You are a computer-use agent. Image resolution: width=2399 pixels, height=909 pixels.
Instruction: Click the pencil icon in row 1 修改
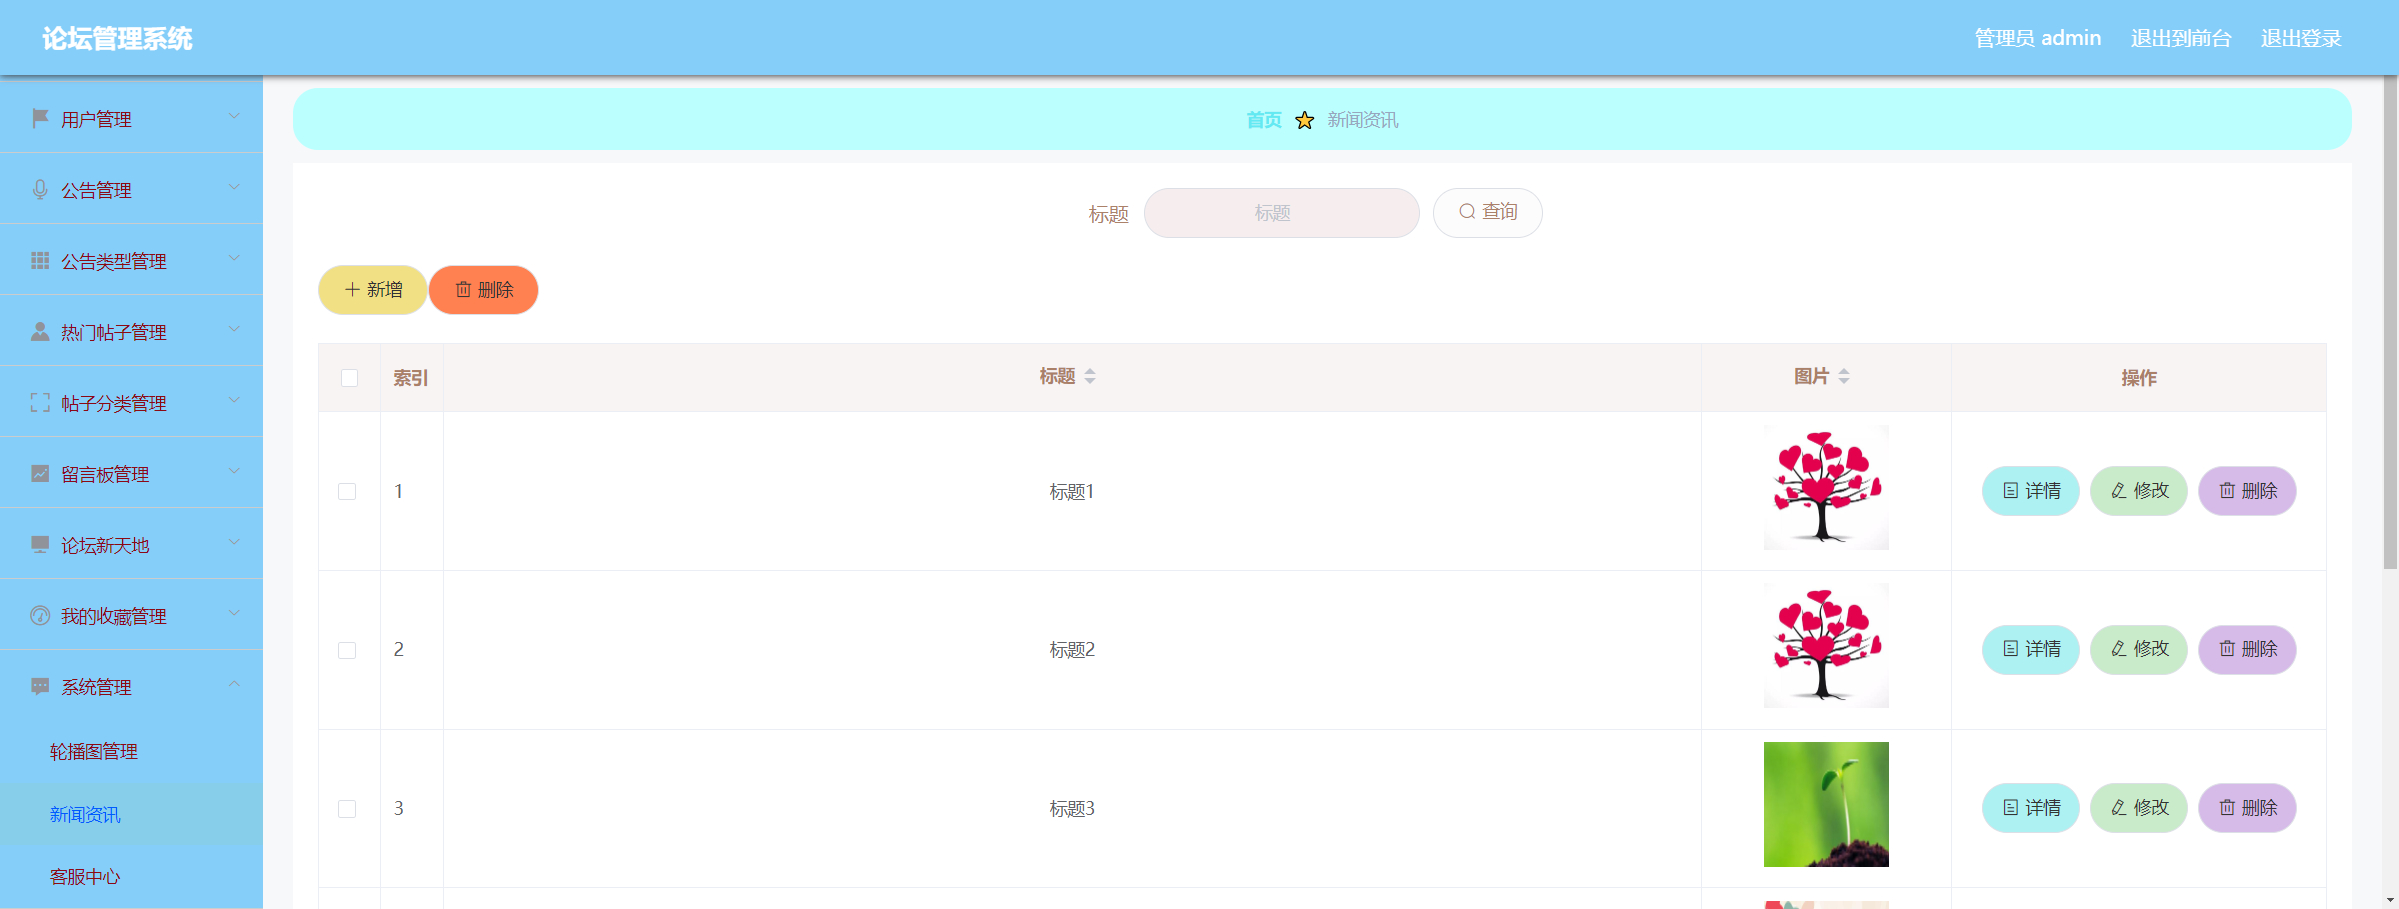(2119, 490)
